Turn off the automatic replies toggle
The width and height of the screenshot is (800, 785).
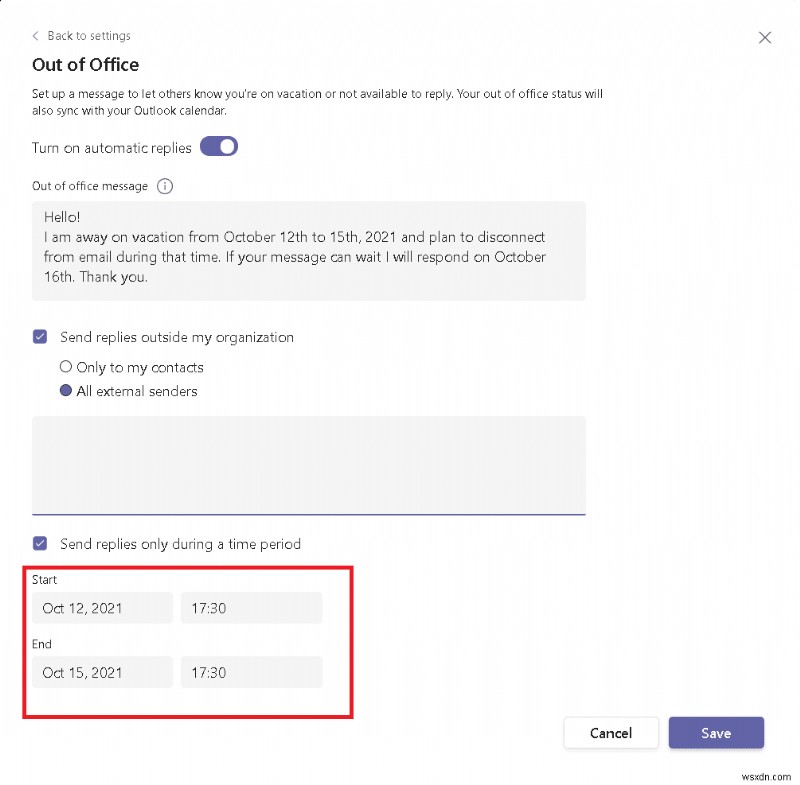pos(219,148)
